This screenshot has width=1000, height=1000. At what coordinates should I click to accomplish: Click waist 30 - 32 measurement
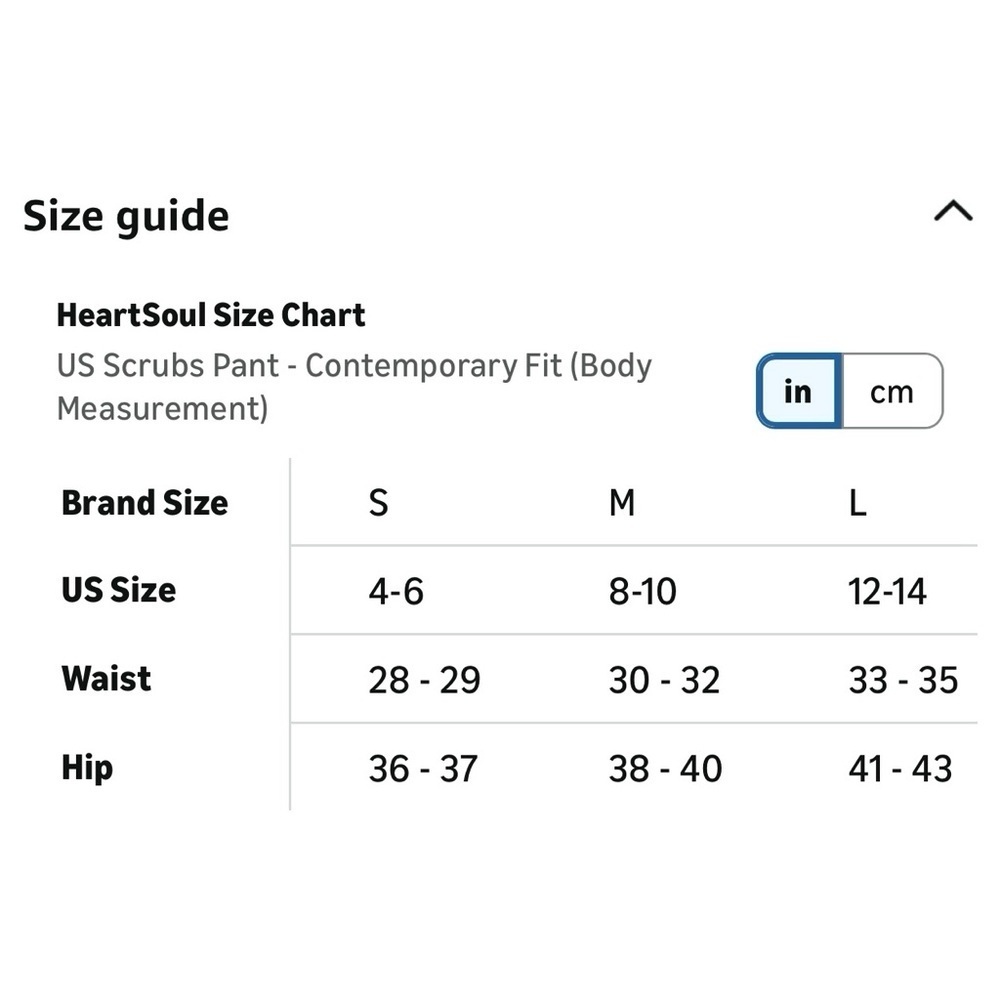[664, 680]
